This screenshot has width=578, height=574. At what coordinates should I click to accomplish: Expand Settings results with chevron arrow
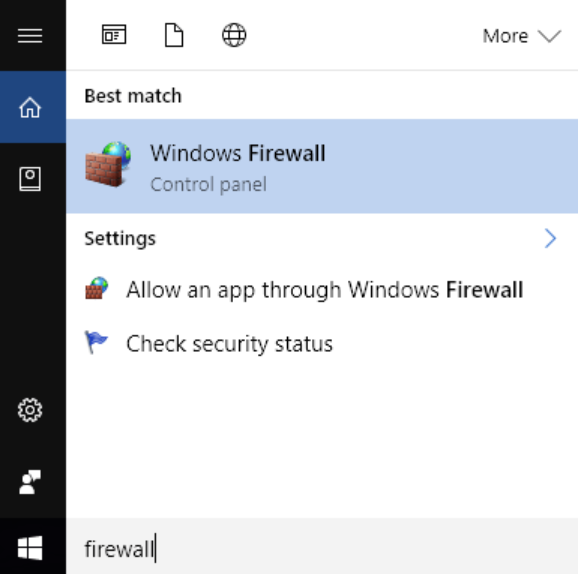(550, 239)
